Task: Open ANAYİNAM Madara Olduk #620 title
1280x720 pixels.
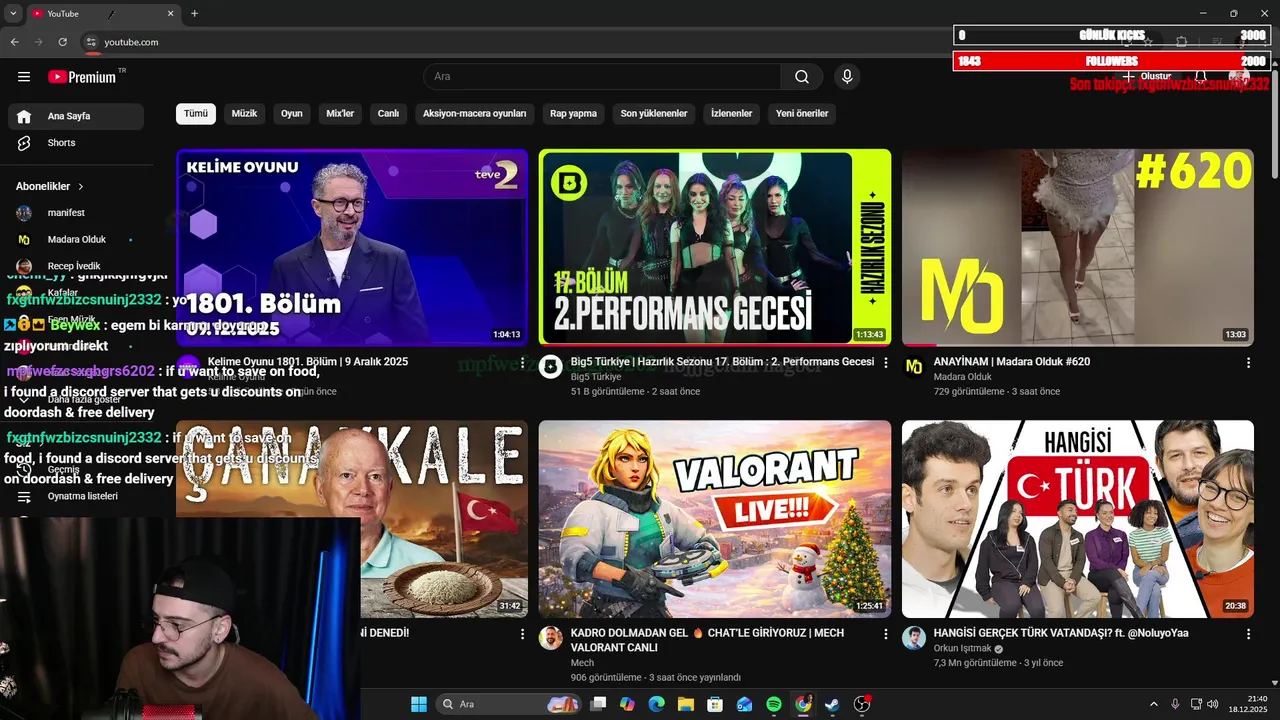Action: 1011,362
